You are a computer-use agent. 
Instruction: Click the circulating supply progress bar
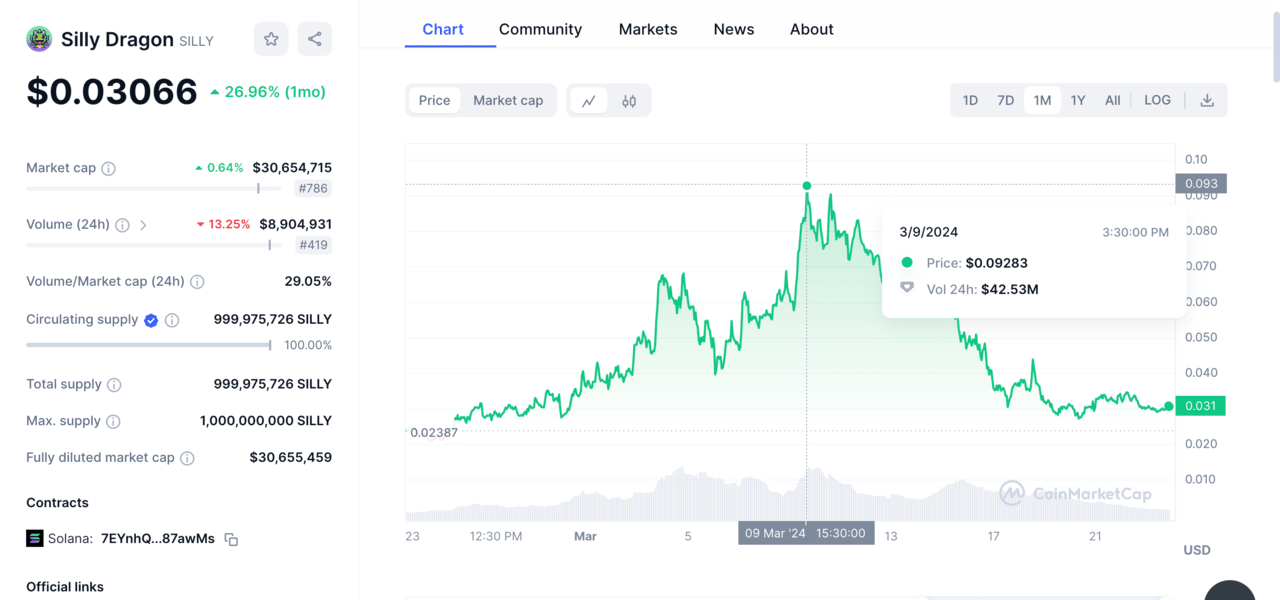click(x=148, y=345)
